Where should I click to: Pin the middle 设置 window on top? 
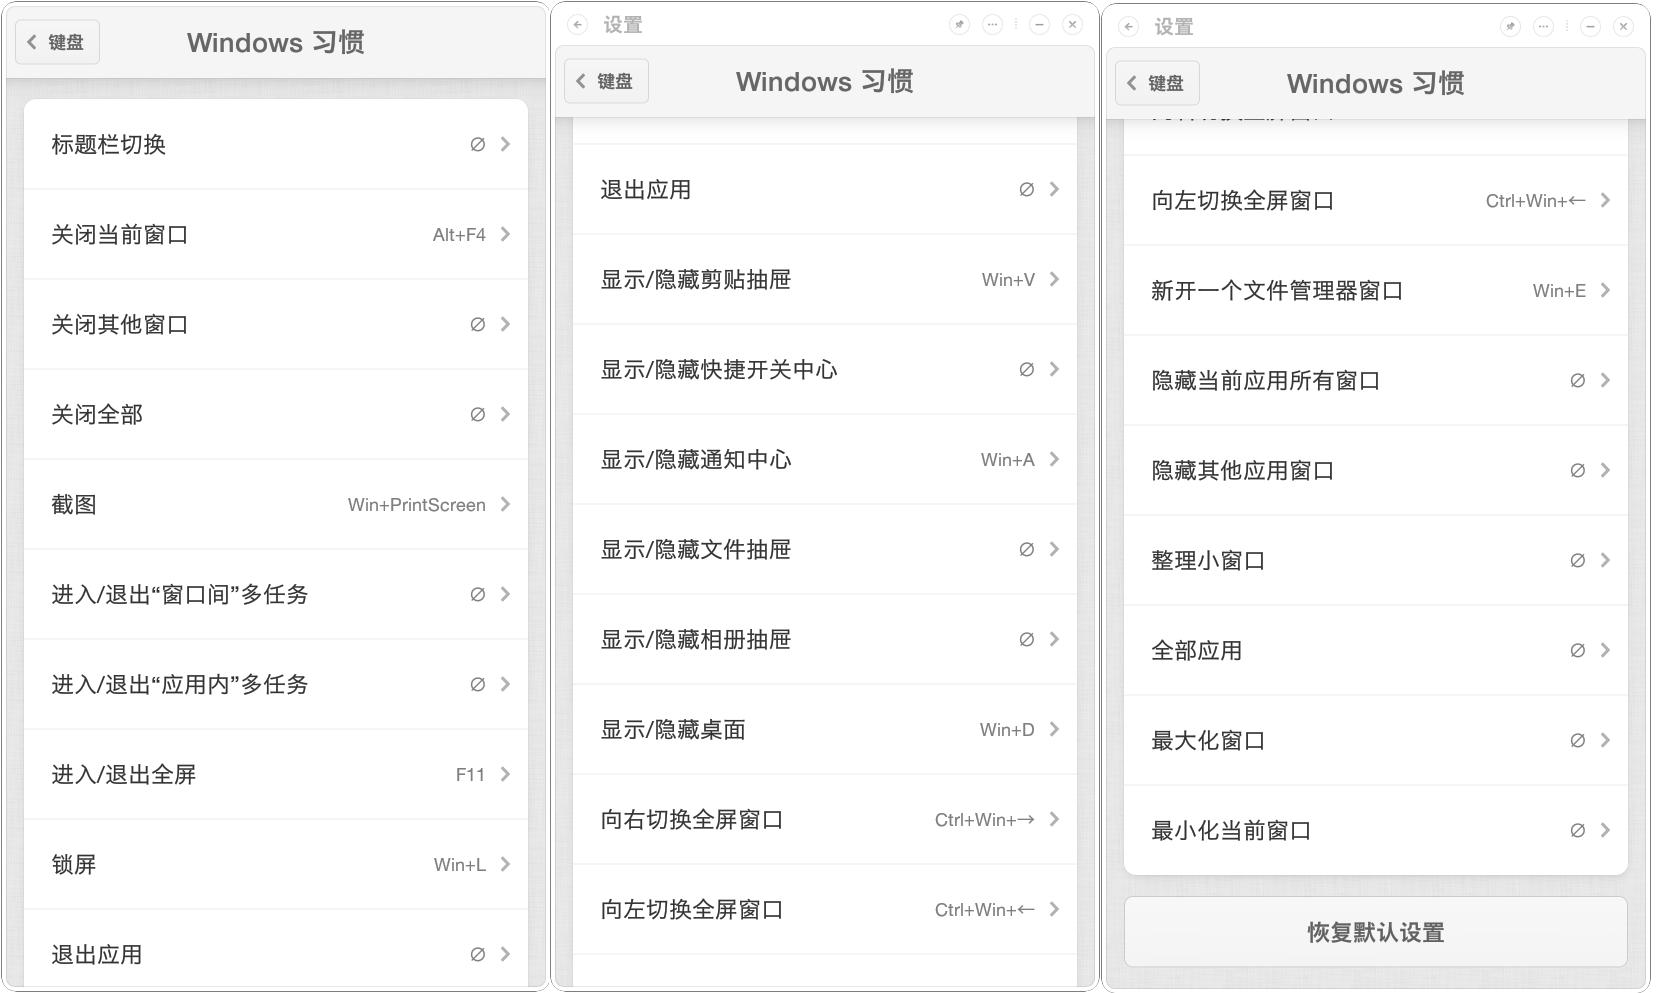tap(960, 24)
